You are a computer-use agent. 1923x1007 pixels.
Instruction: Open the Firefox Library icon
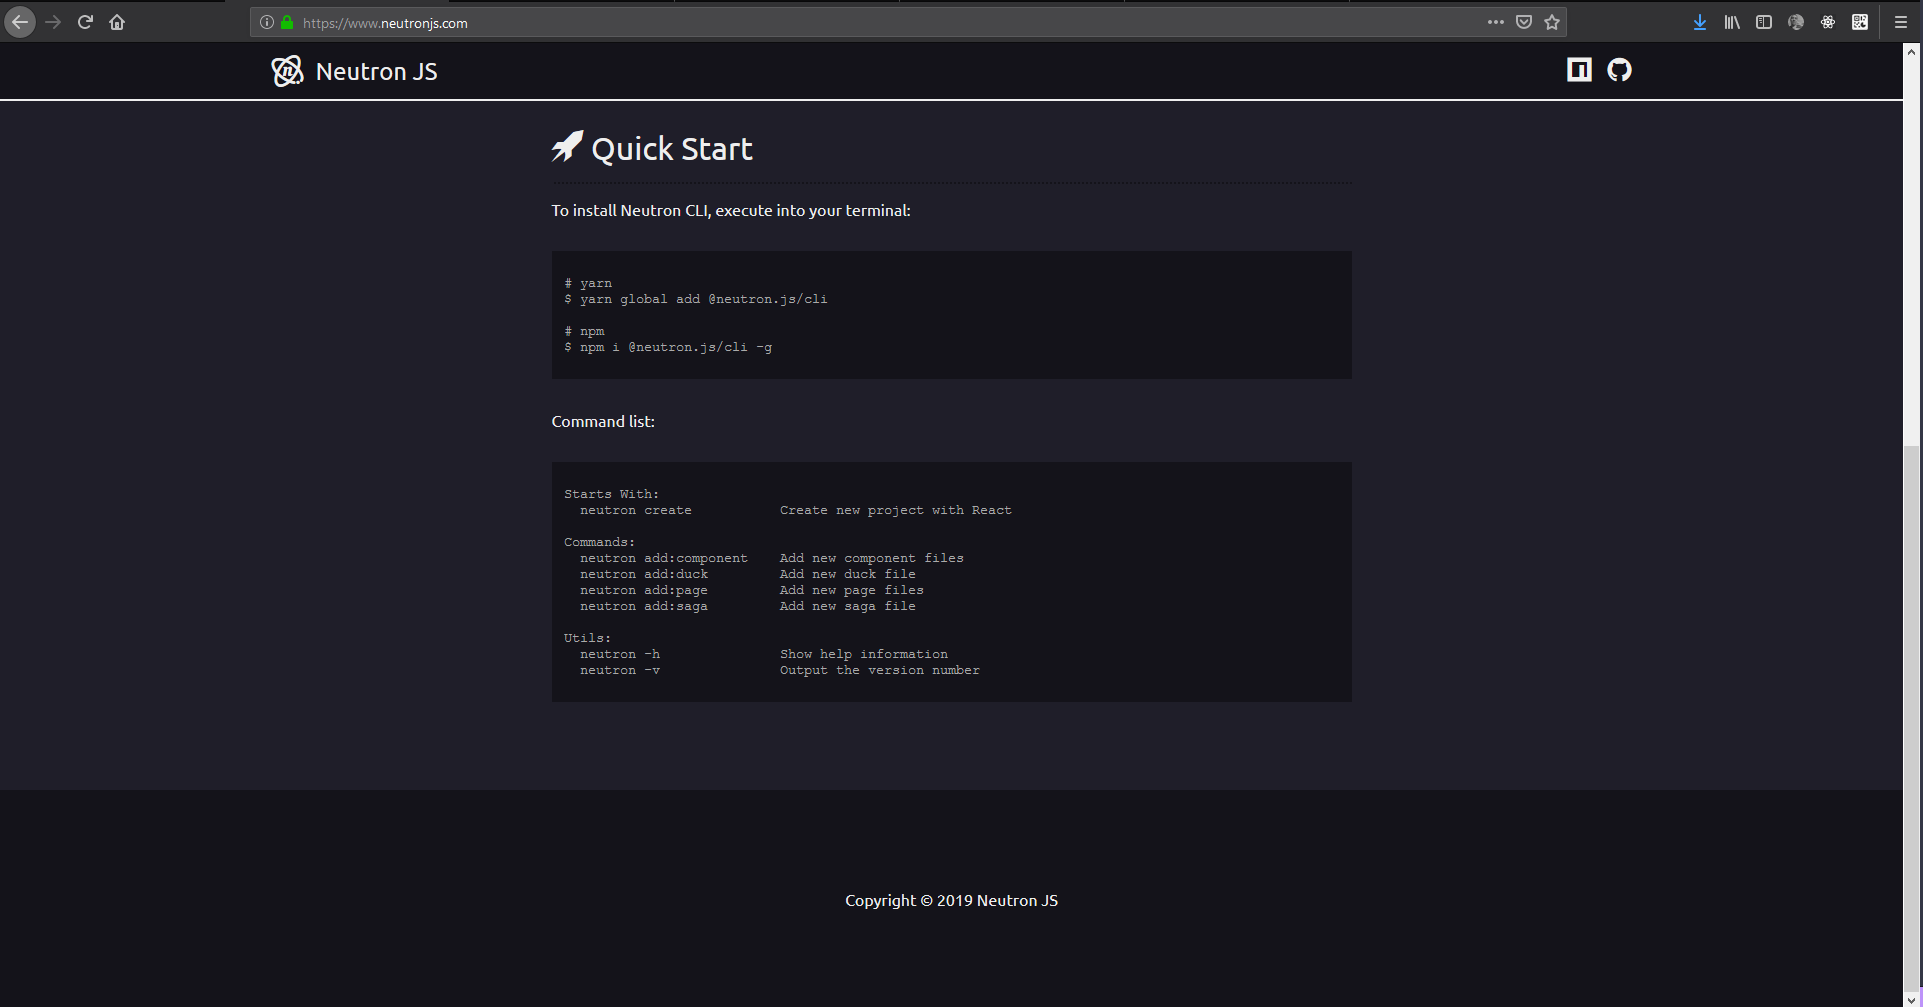(1731, 21)
